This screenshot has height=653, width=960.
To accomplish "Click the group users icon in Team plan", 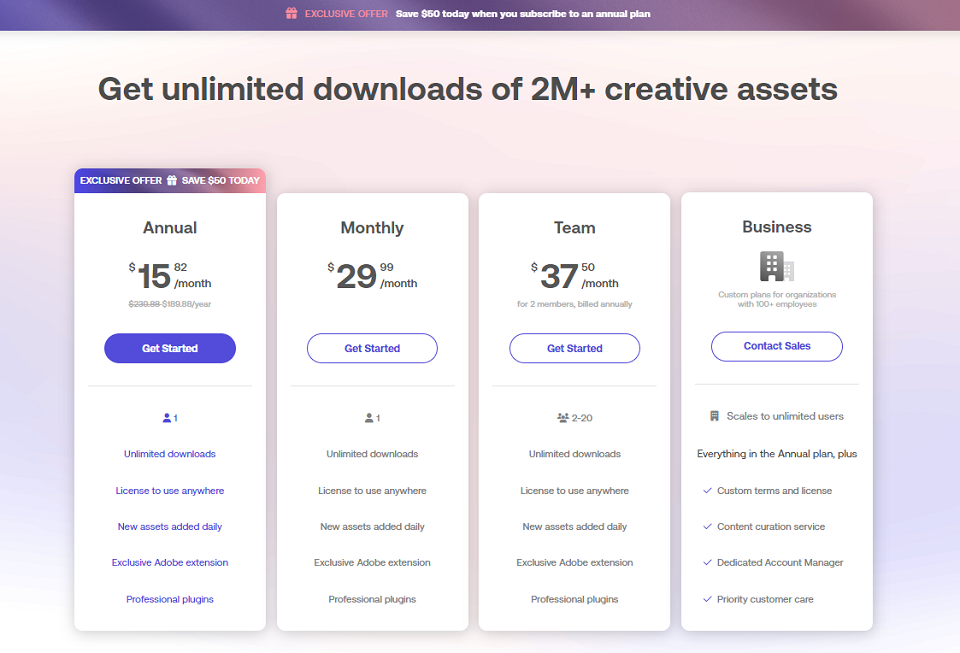I will pos(563,418).
